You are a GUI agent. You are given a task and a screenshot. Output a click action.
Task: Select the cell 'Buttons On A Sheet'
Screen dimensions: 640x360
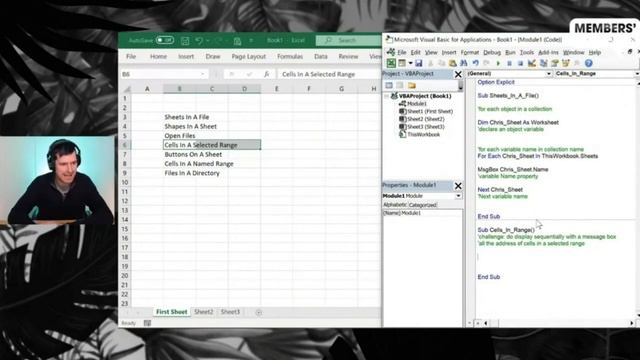[x=193, y=154]
